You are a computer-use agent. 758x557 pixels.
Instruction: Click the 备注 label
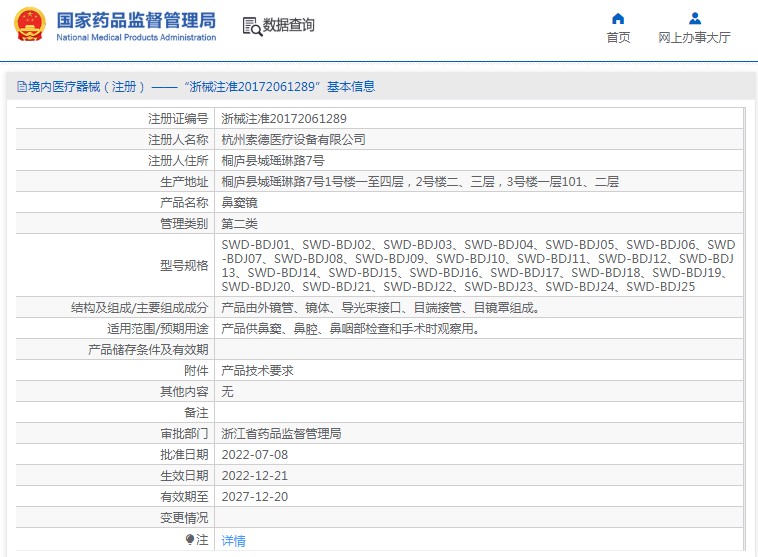pos(196,413)
